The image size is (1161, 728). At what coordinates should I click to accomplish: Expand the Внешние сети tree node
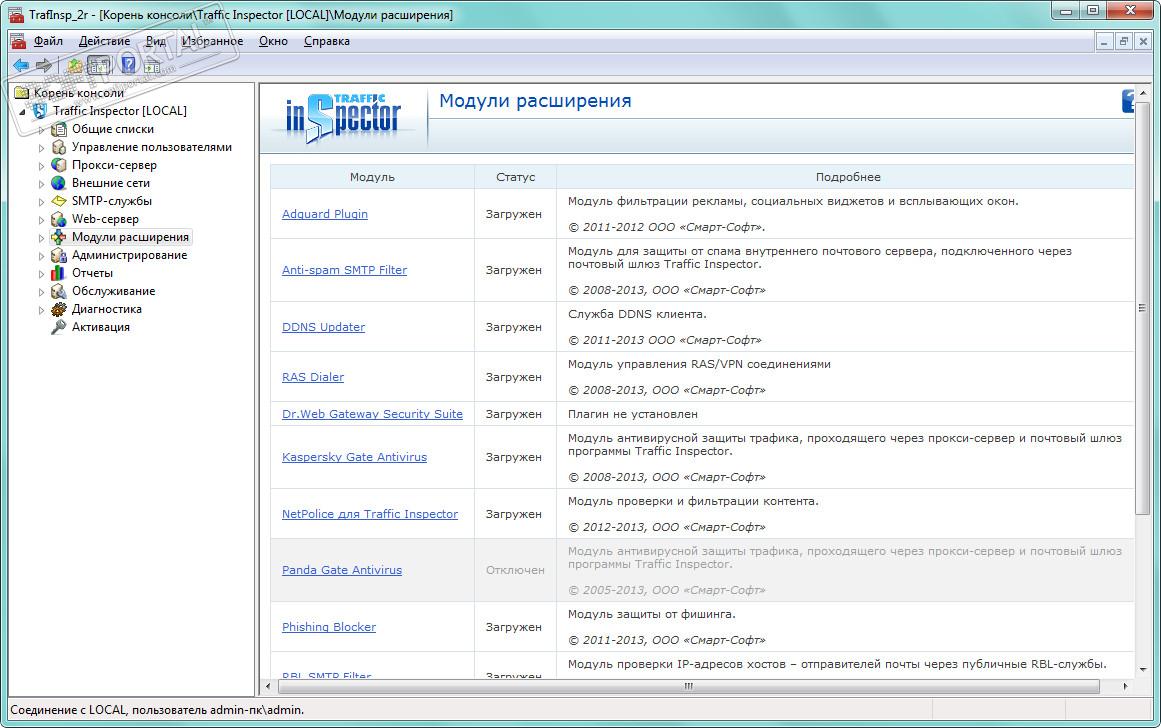41,184
